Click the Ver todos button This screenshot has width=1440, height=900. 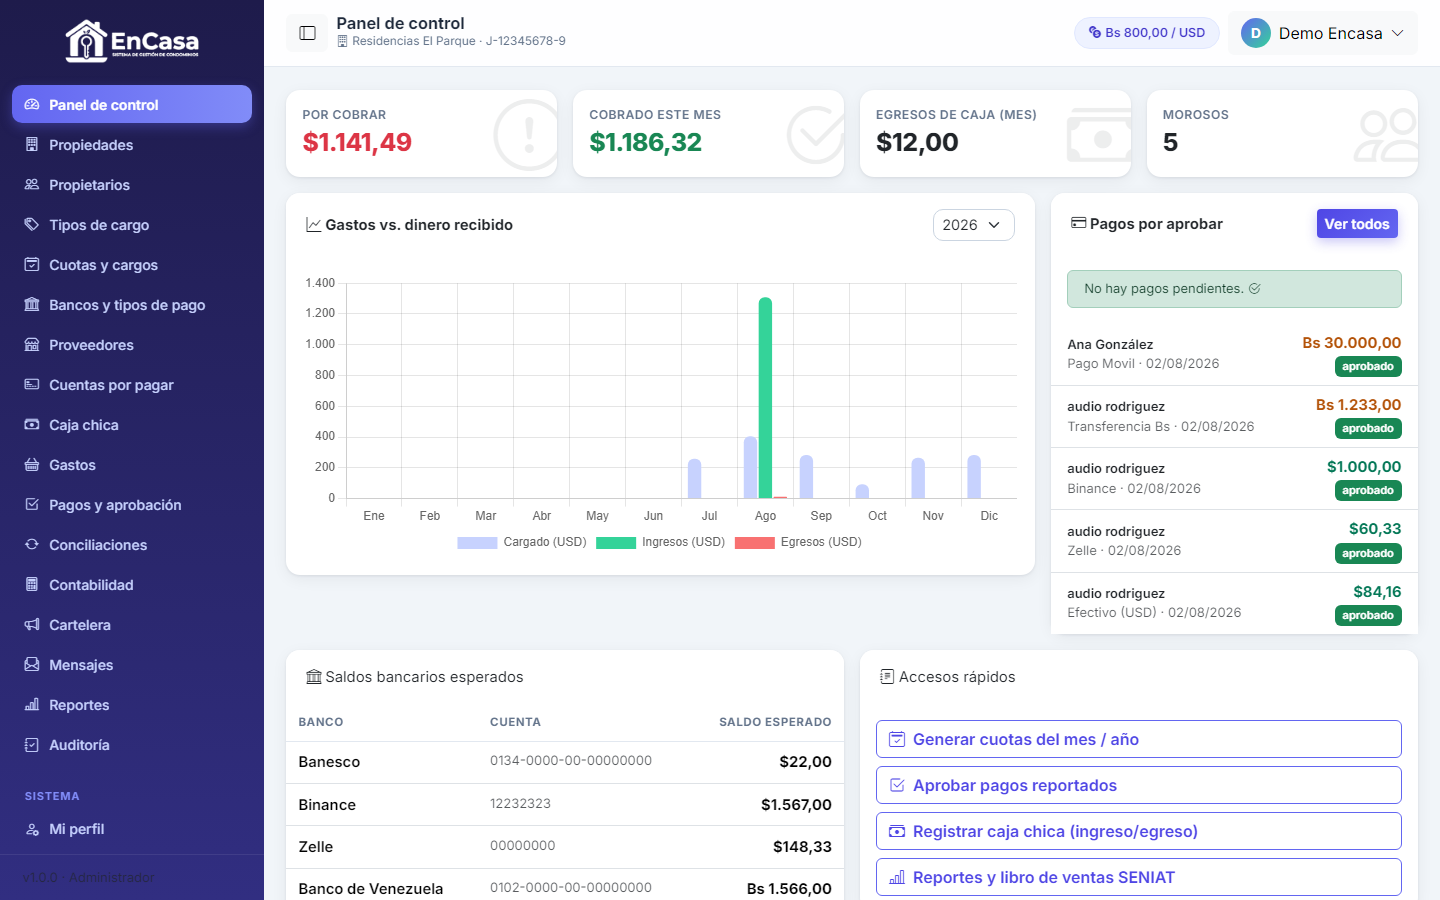click(1357, 224)
